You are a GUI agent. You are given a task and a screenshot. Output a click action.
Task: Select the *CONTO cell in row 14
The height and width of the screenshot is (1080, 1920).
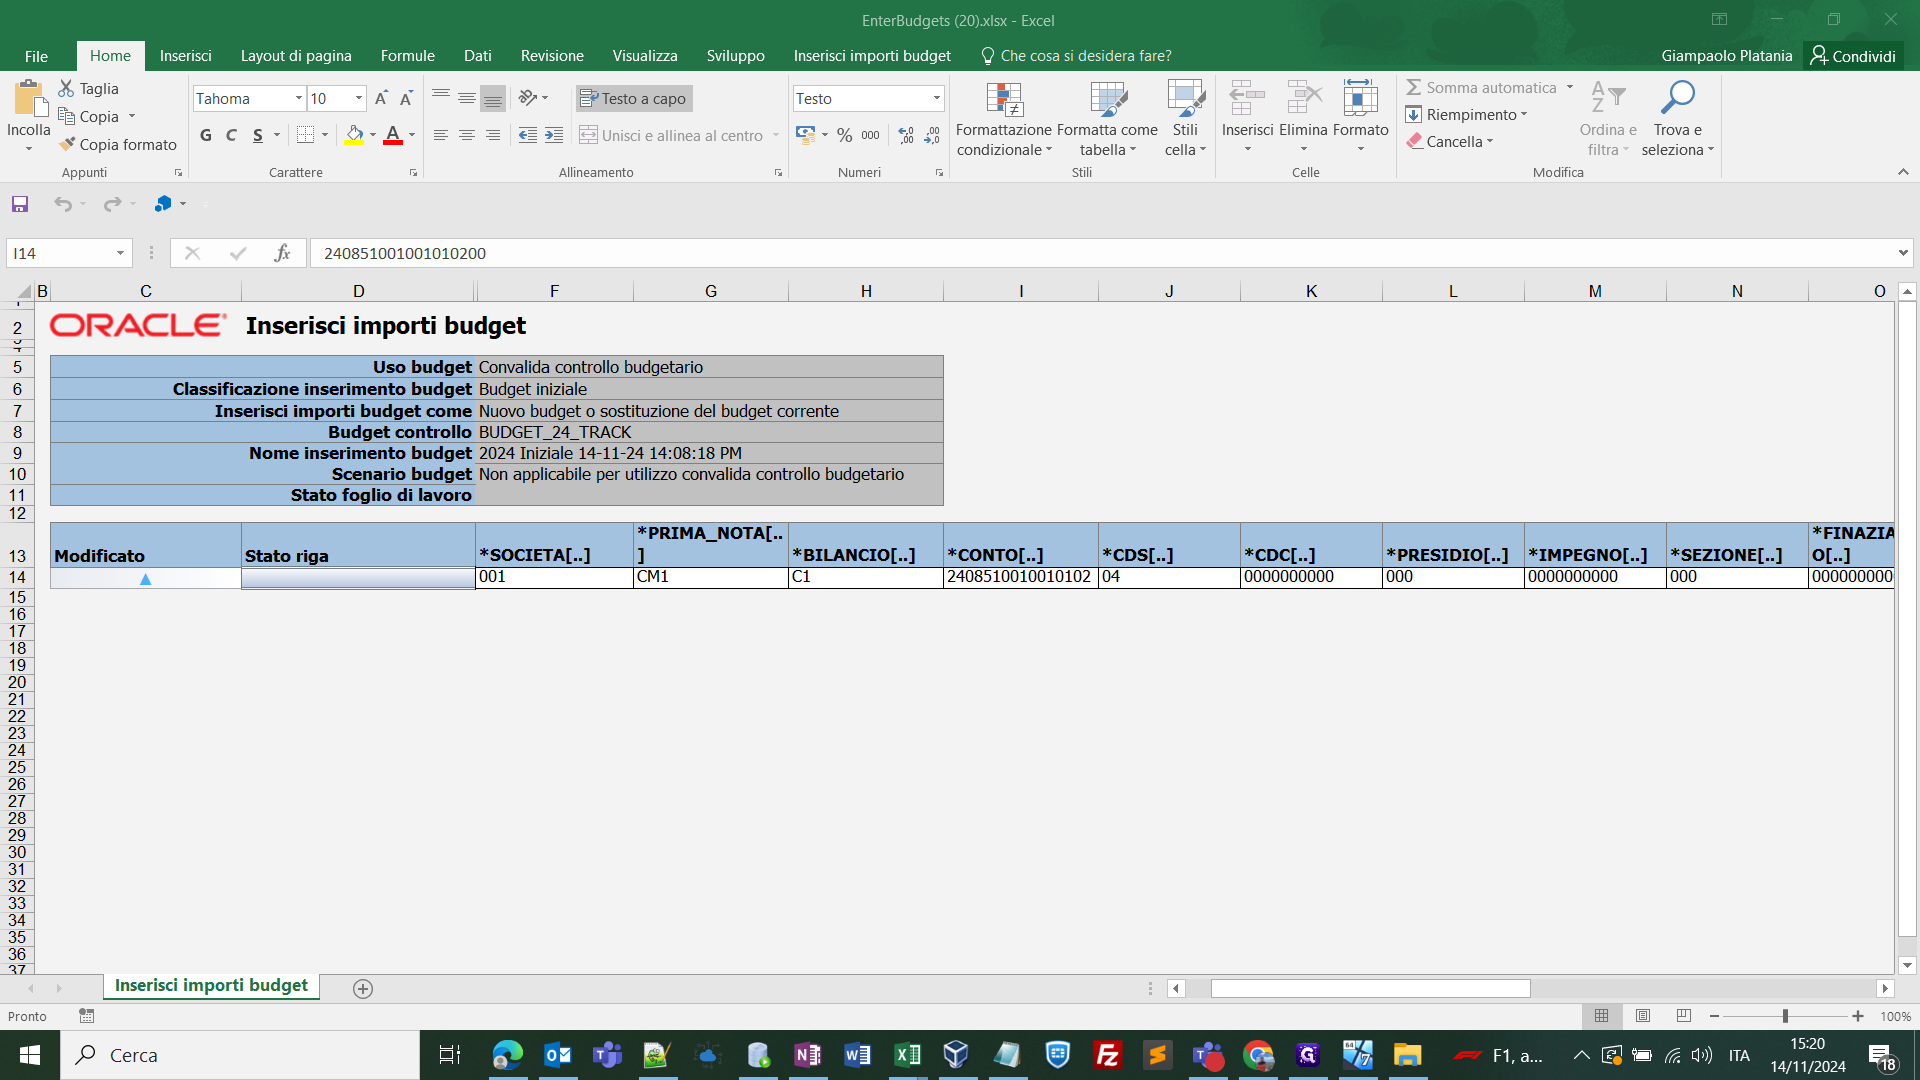click(x=1020, y=578)
